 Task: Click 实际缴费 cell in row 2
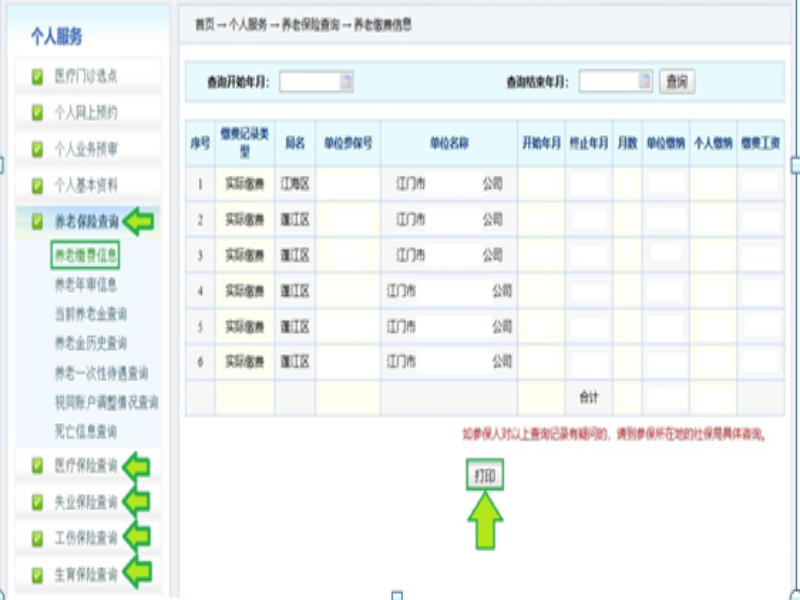[244, 219]
